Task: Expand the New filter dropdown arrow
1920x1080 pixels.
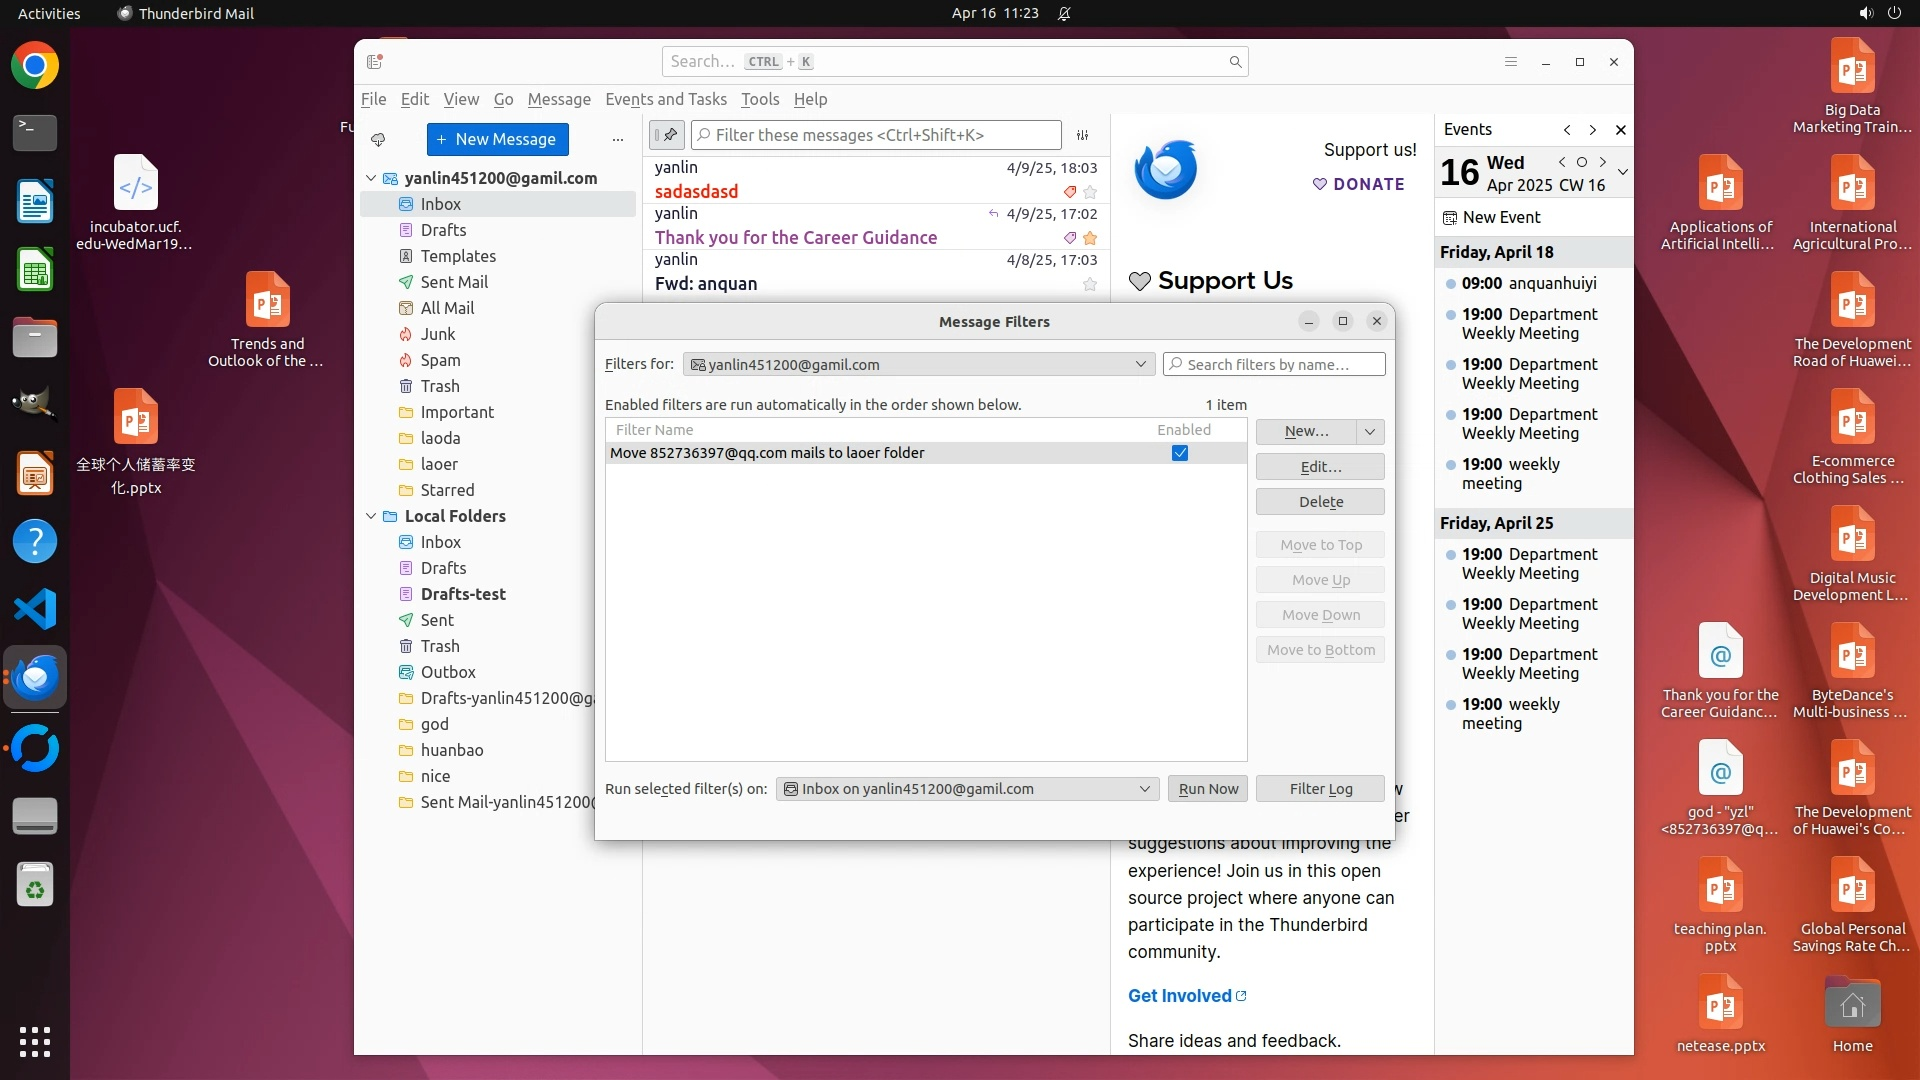Action: (1370, 432)
